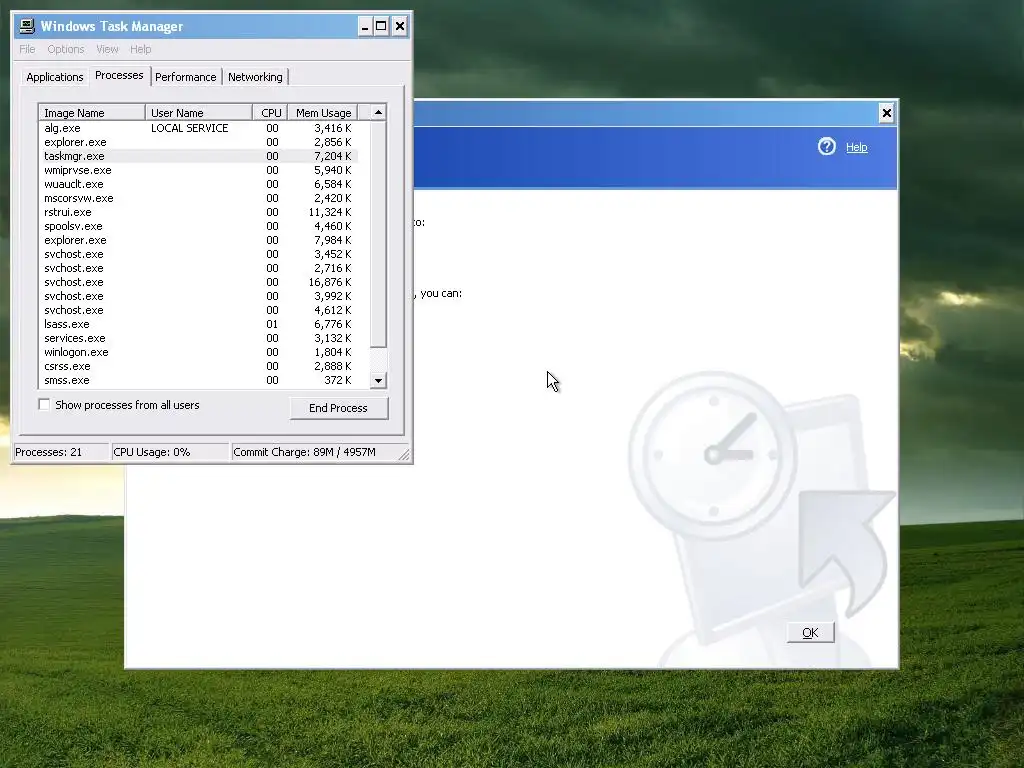This screenshot has width=1024, height=768.
Task: Select the spoolsv.exe process
Action: point(199,226)
